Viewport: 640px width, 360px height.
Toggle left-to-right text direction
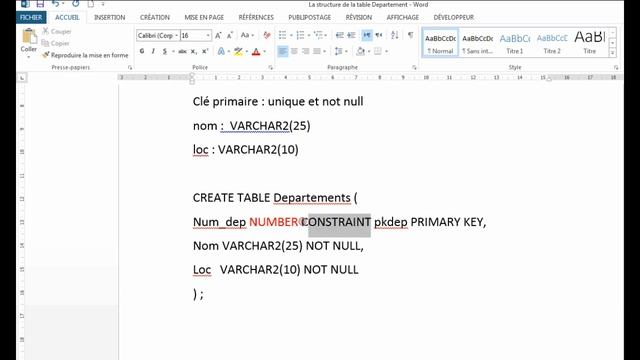[x=367, y=36]
